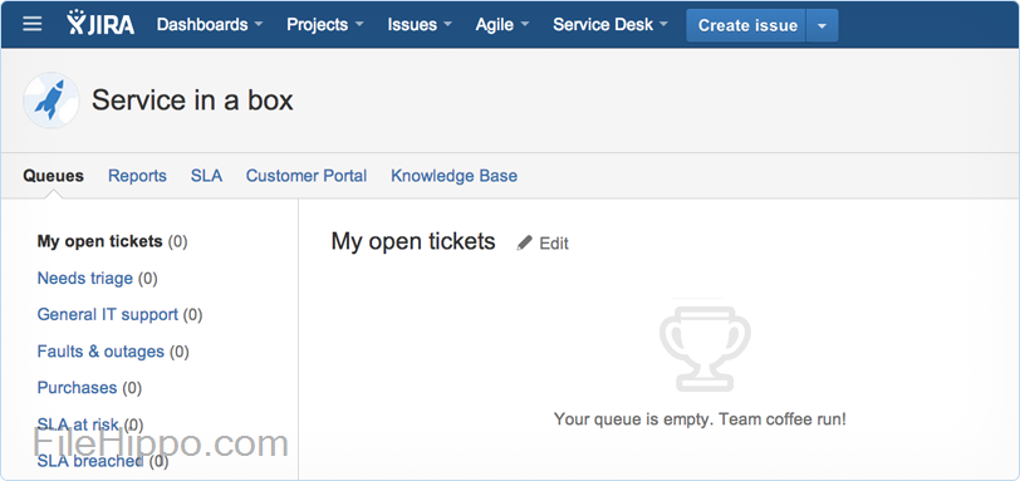Open the hamburger sidebar menu icon

coord(33,24)
